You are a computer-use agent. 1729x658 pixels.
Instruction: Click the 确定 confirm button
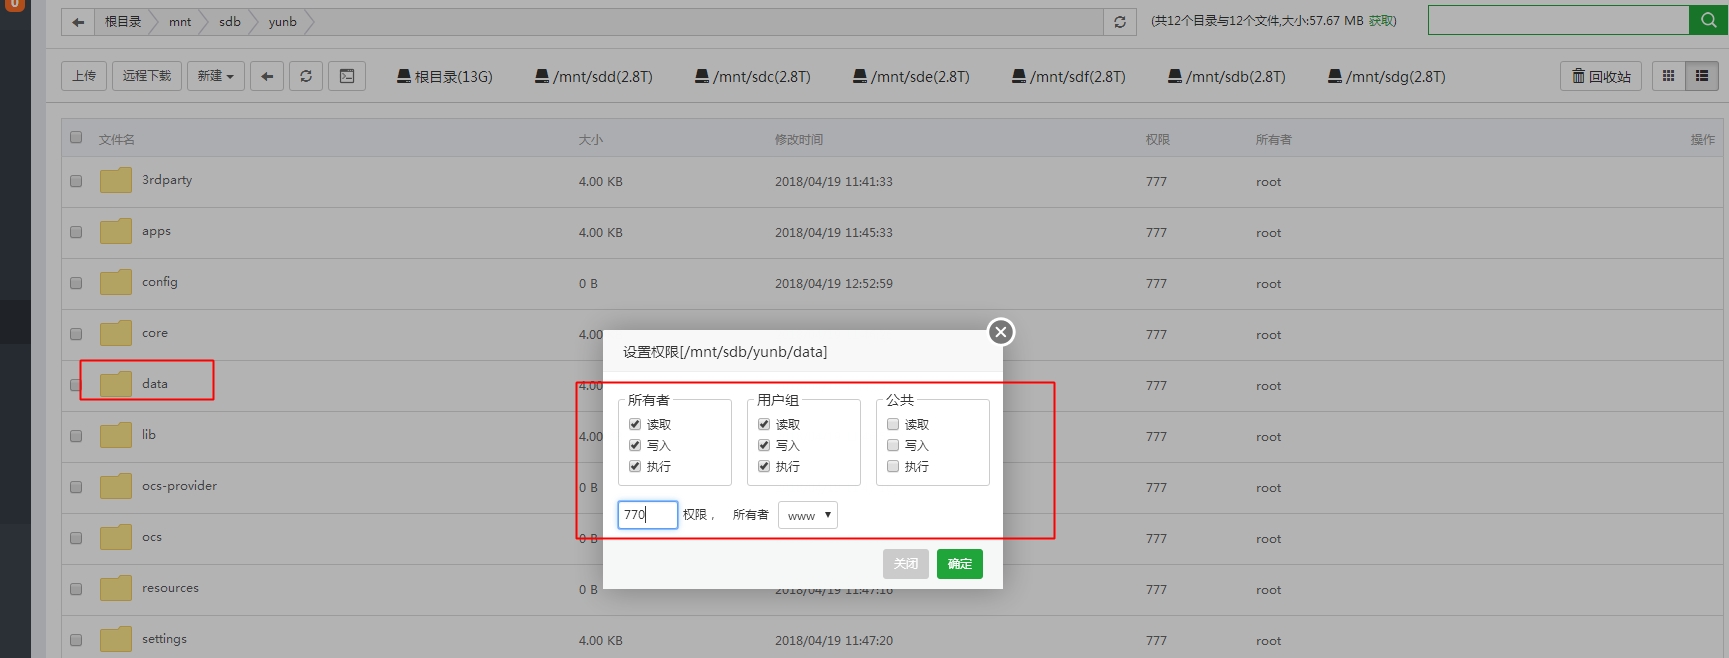(x=960, y=564)
